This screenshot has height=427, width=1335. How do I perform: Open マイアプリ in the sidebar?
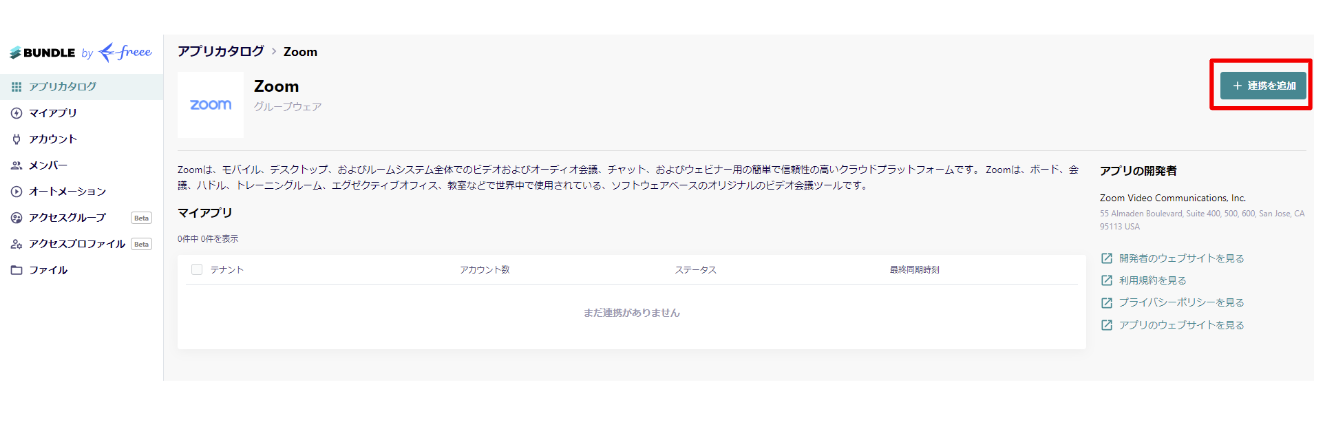(x=81, y=113)
